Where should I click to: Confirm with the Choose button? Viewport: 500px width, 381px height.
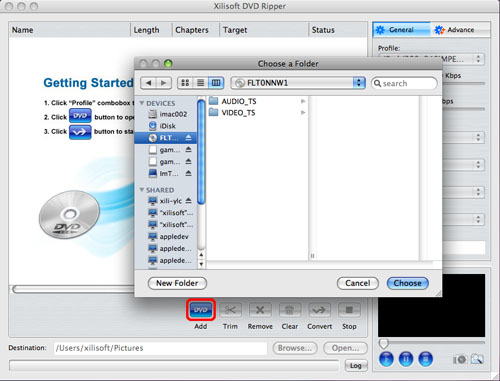[407, 283]
